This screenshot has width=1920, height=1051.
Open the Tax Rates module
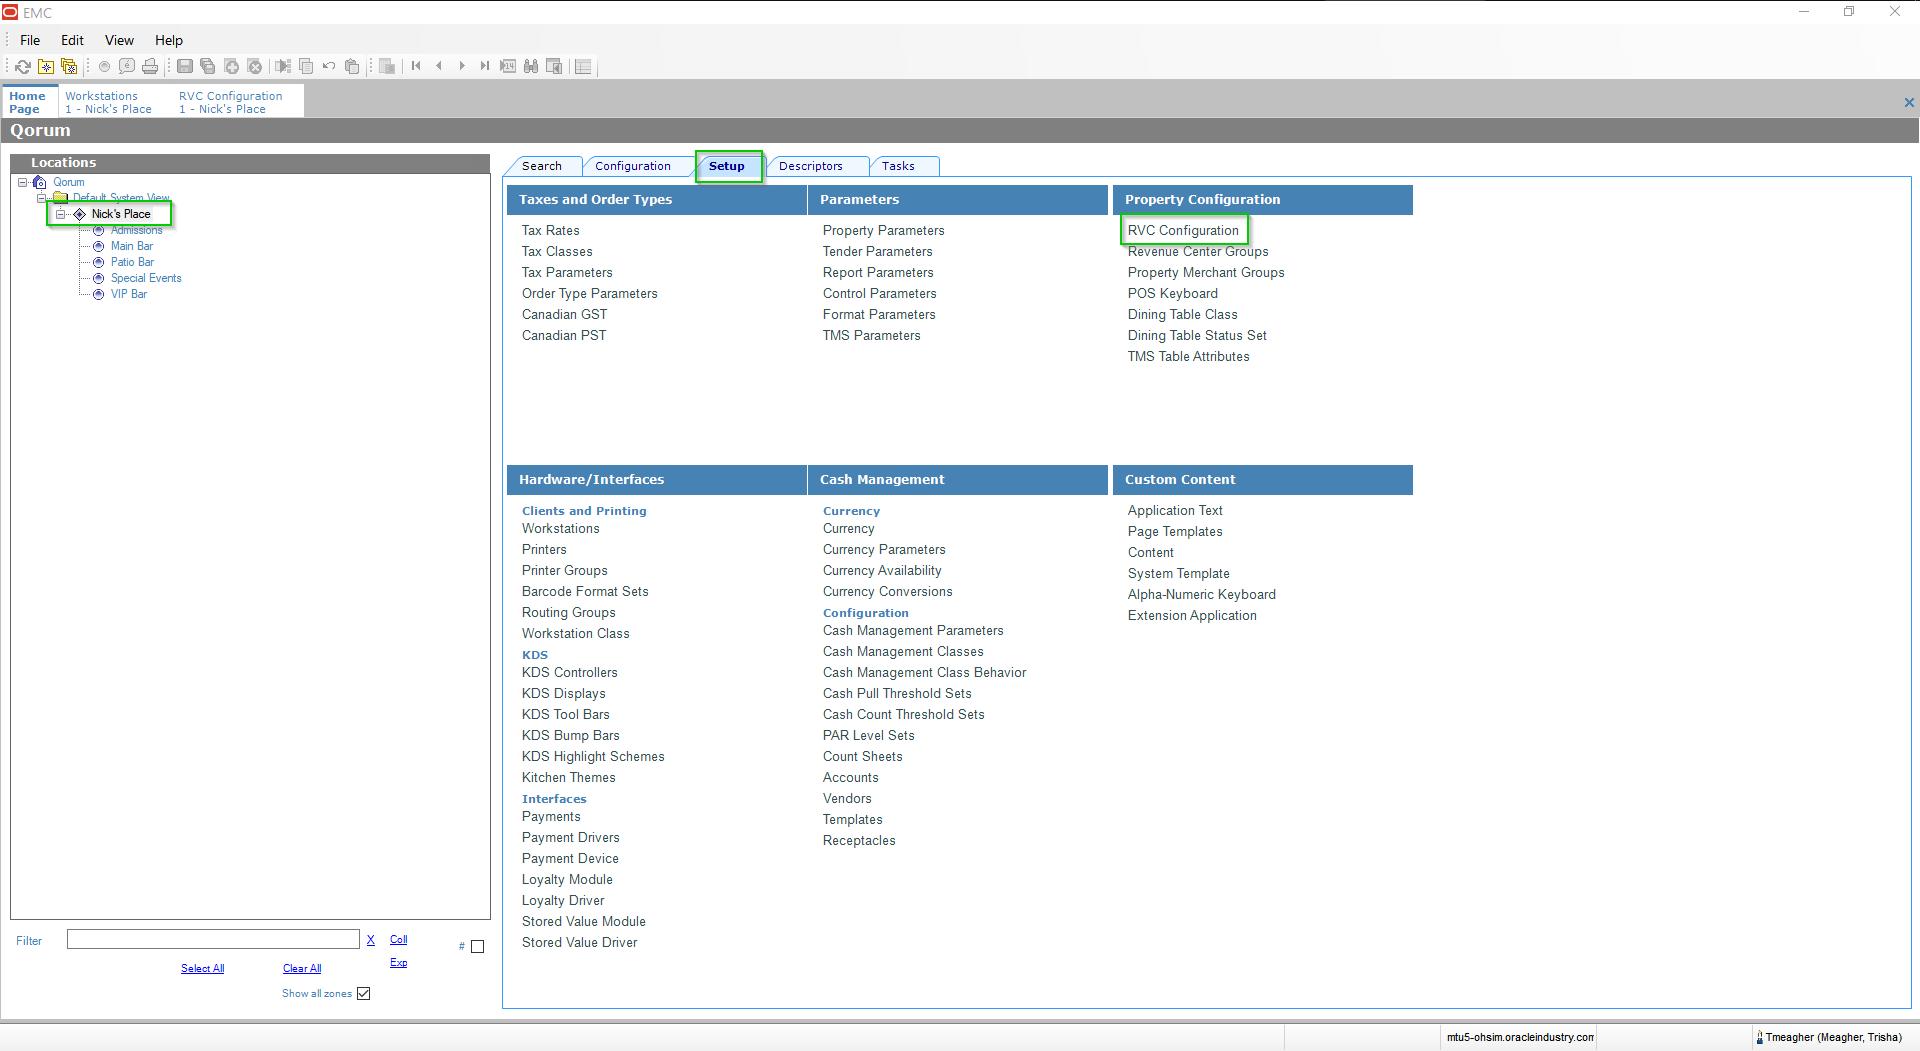click(551, 231)
